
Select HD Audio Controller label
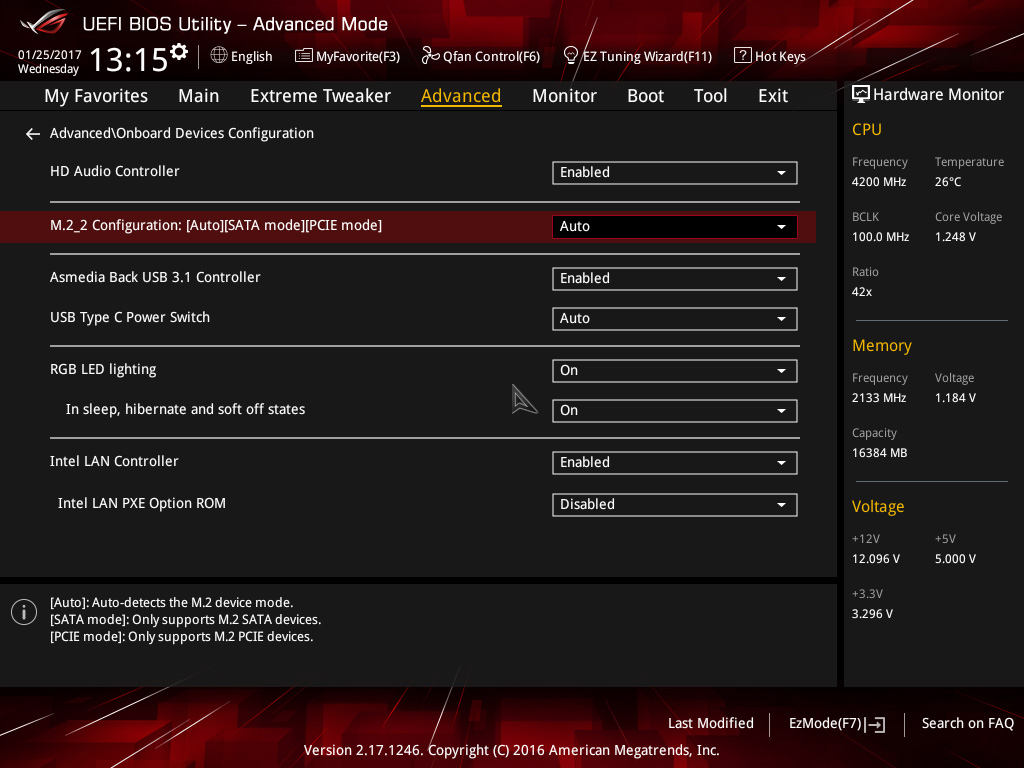pyautogui.click(x=114, y=171)
